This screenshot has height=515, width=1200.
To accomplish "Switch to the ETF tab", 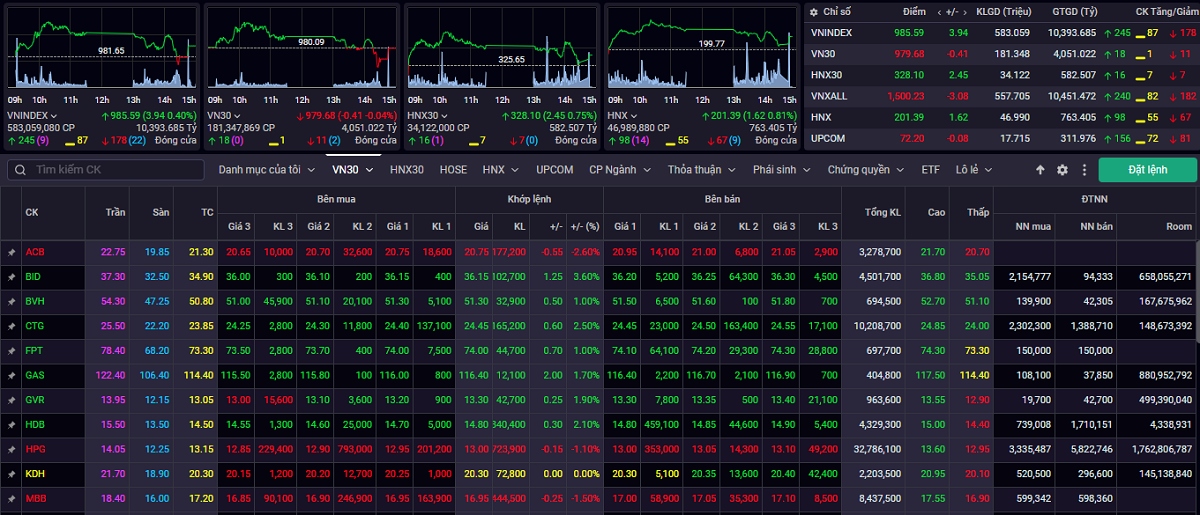I will pos(931,170).
